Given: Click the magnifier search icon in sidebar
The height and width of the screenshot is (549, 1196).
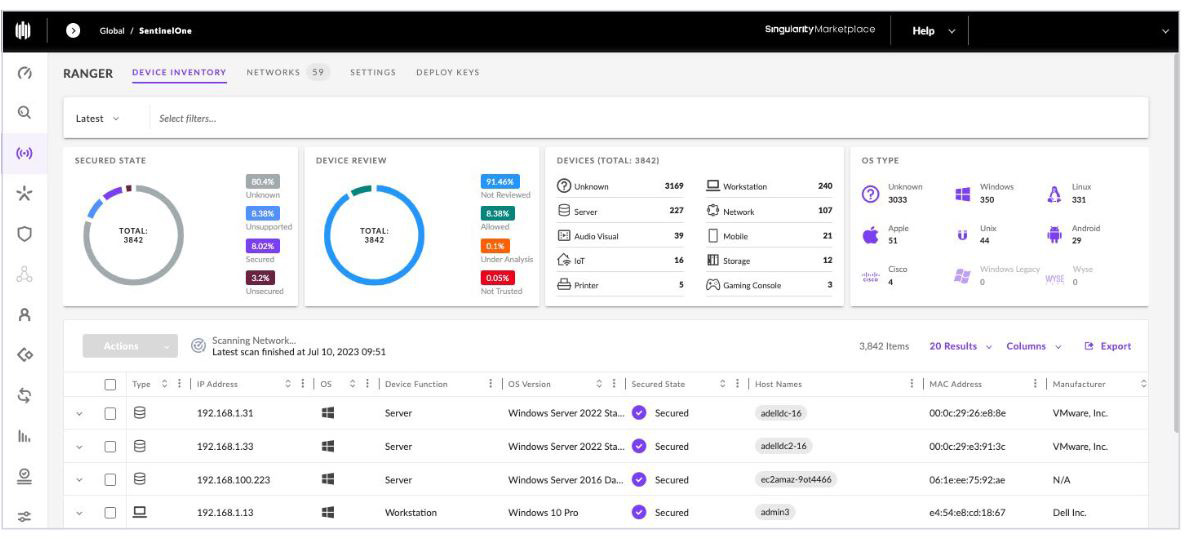Looking at the screenshot, I should coord(24,113).
